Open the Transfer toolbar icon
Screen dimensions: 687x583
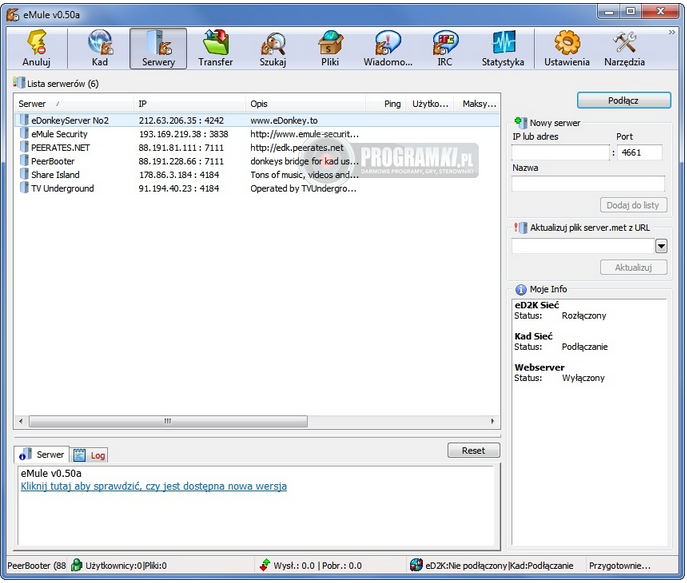pos(216,42)
